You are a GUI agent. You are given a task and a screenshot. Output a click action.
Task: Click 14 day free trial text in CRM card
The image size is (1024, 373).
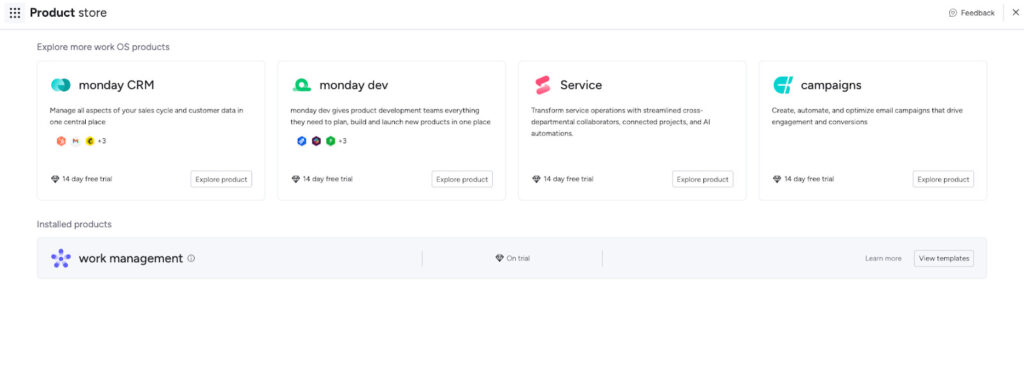click(87, 179)
